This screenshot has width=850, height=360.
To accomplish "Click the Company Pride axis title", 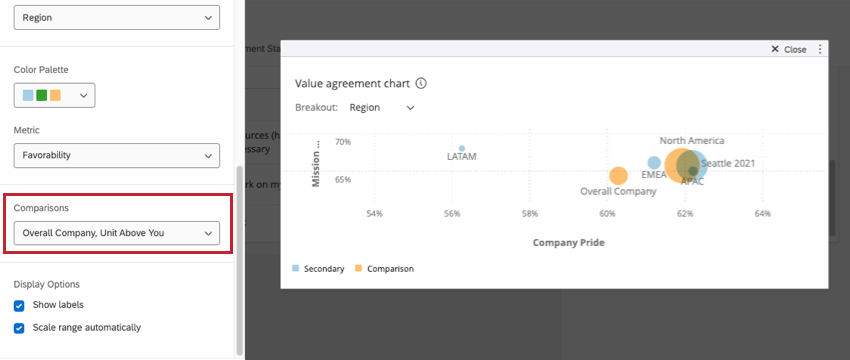I will 568,242.
